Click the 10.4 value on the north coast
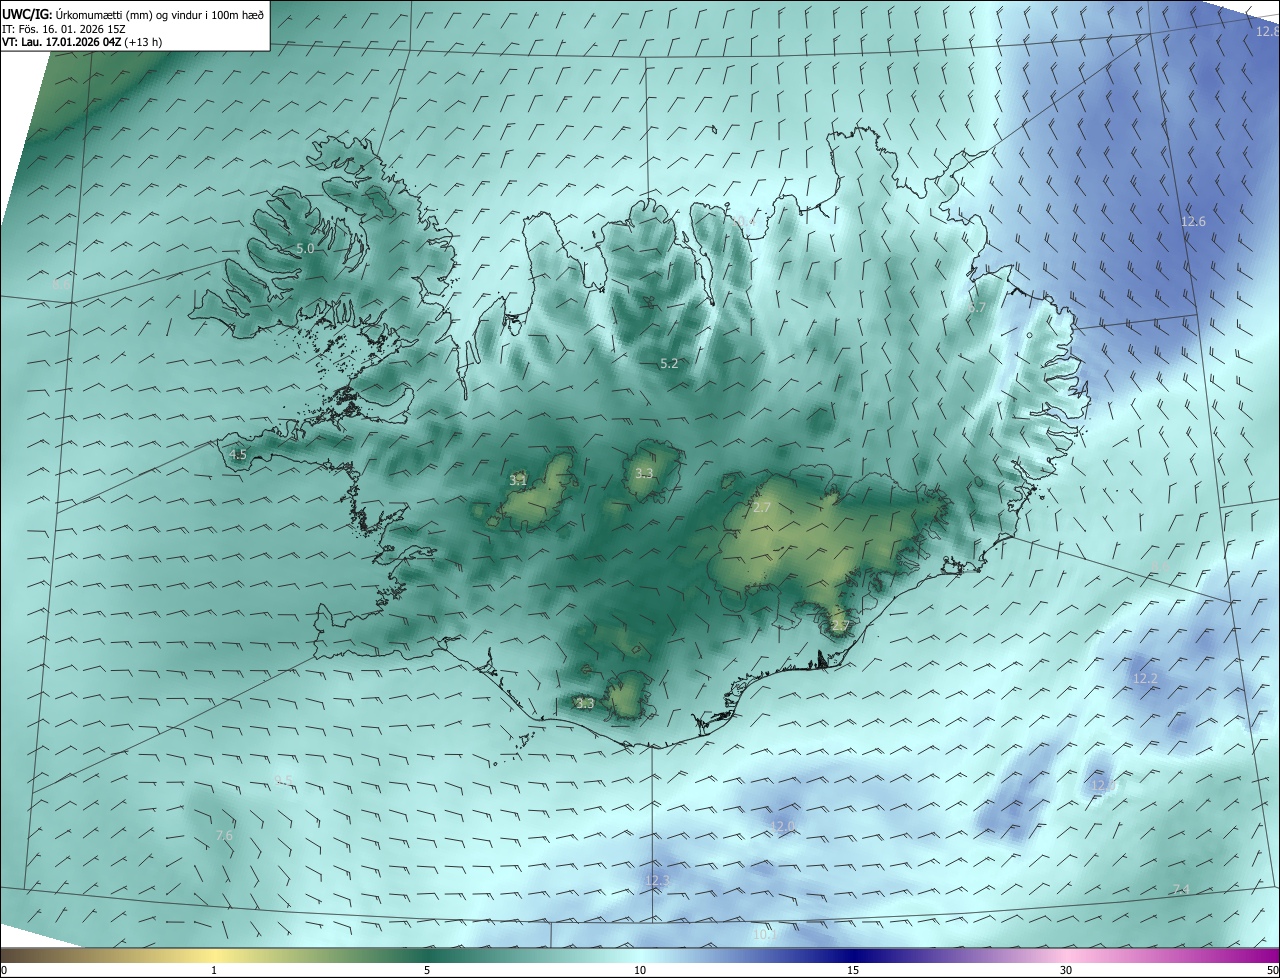This screenshot has height=978, width=1280. click(745, 221)
